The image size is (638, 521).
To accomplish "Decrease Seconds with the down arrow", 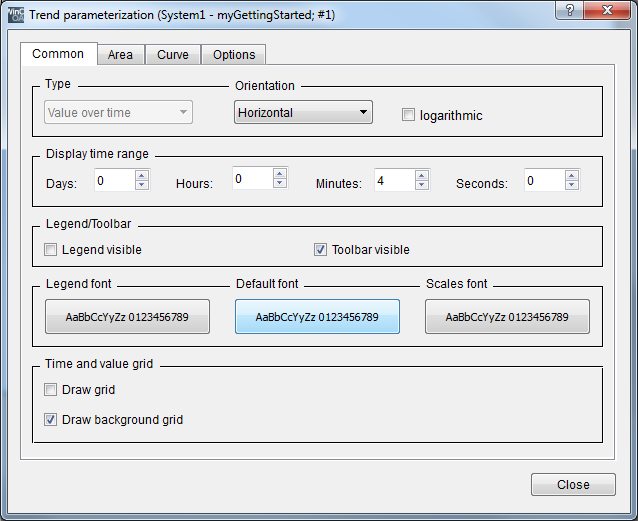I will point(572,185).
